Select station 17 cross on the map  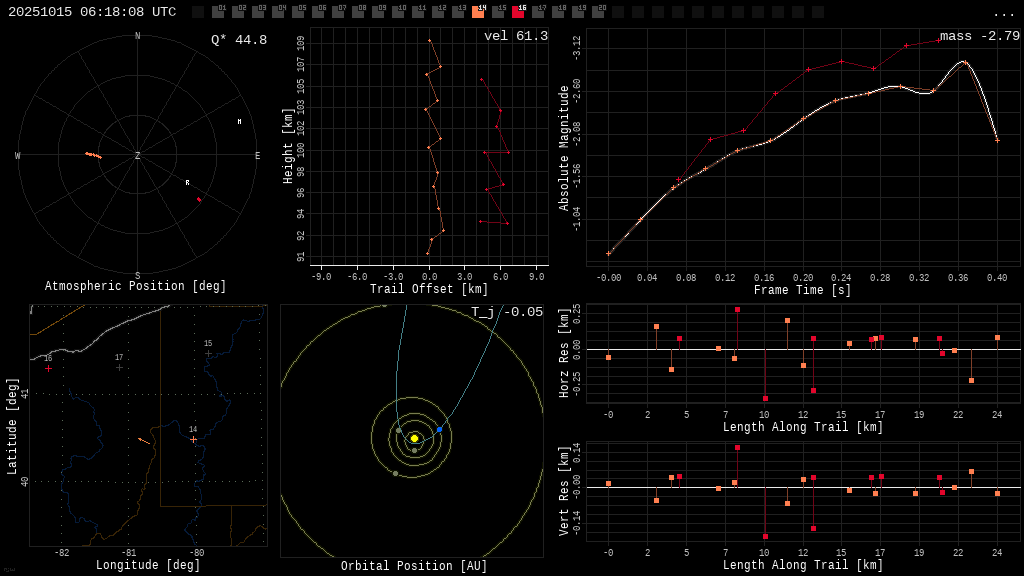pyautogui.click(x=119, y=367)
